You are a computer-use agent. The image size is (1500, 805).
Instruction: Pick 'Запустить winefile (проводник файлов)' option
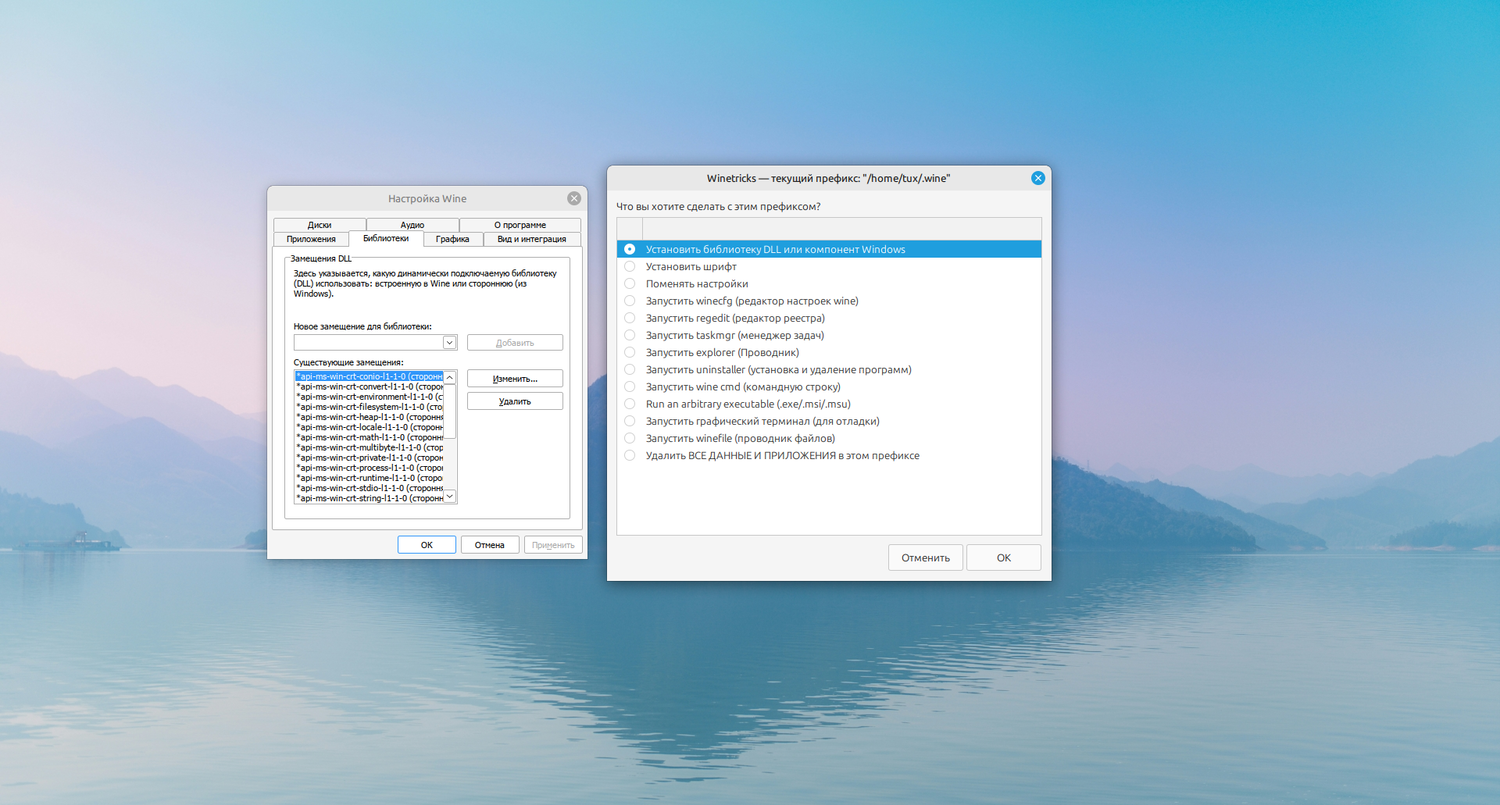[829, 438]
